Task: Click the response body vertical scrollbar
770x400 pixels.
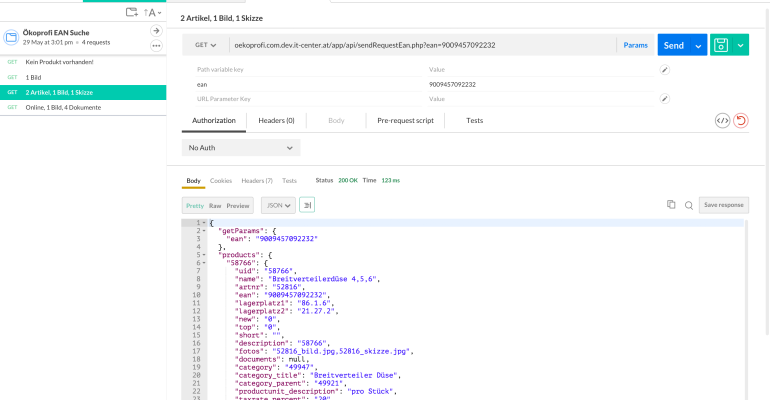Action: click(x=746, y=309)
